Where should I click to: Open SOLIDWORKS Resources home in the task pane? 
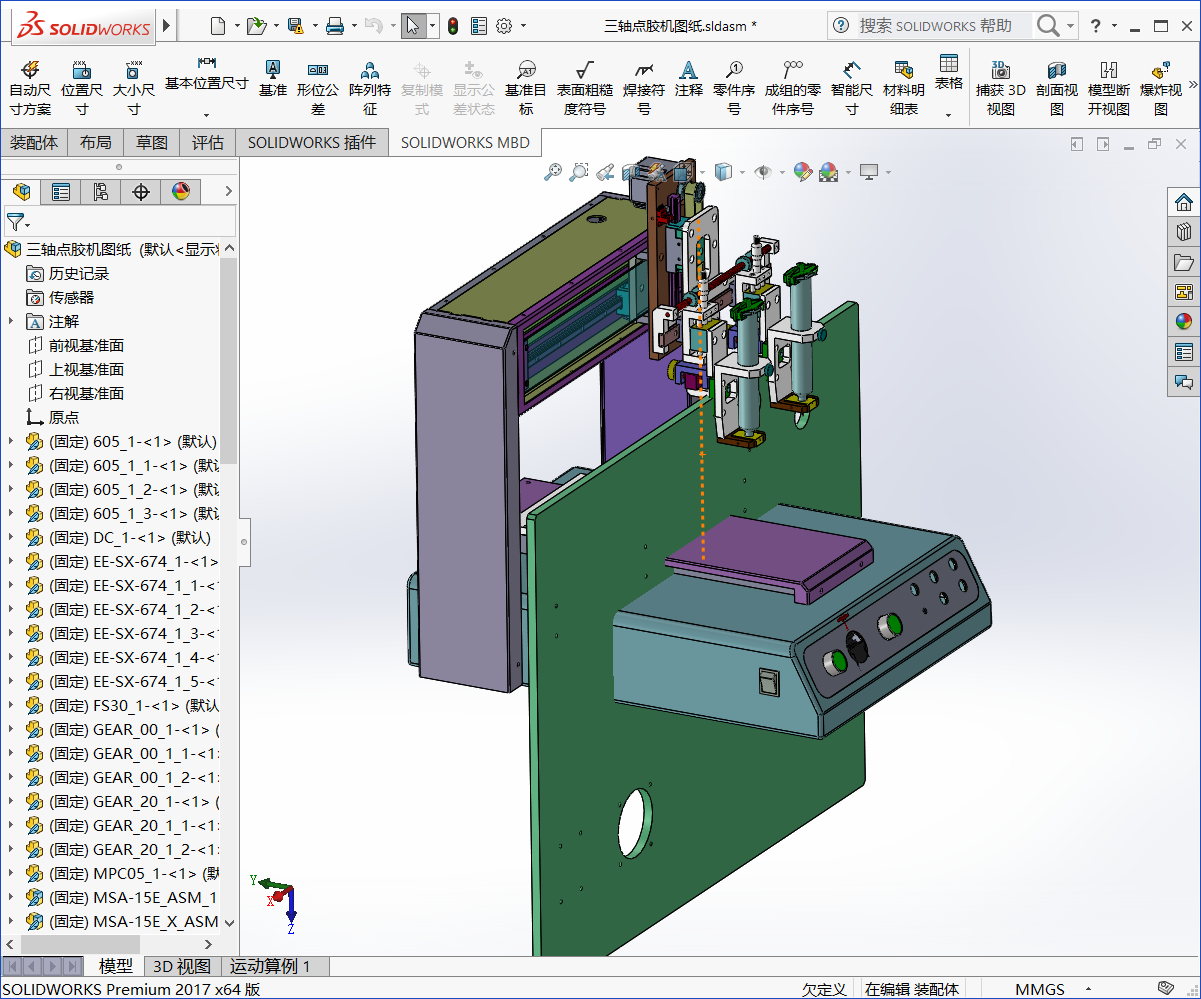pos(1184,202)
